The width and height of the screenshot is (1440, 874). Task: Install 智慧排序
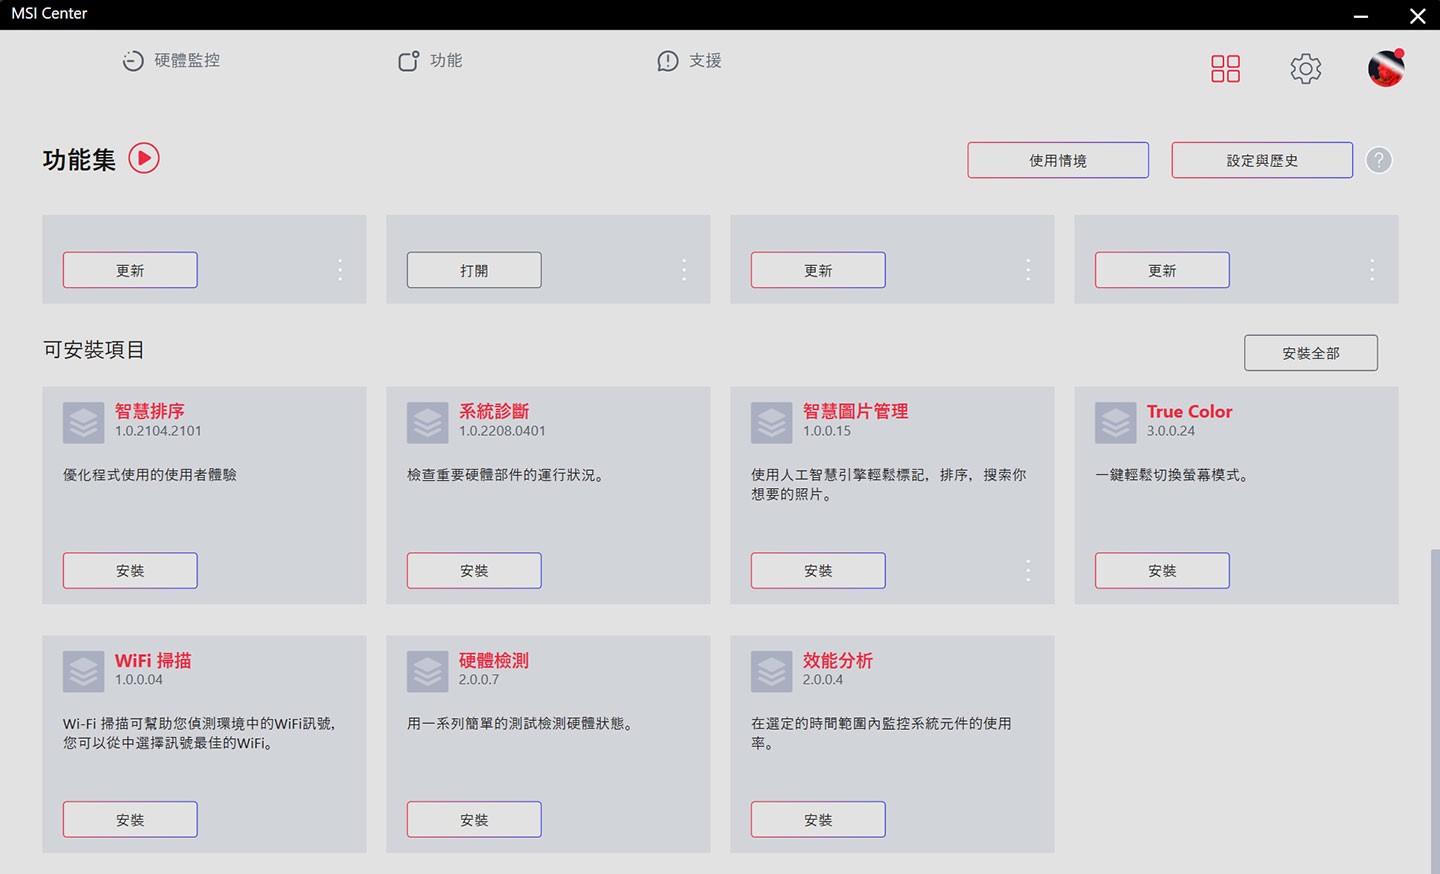130,571
